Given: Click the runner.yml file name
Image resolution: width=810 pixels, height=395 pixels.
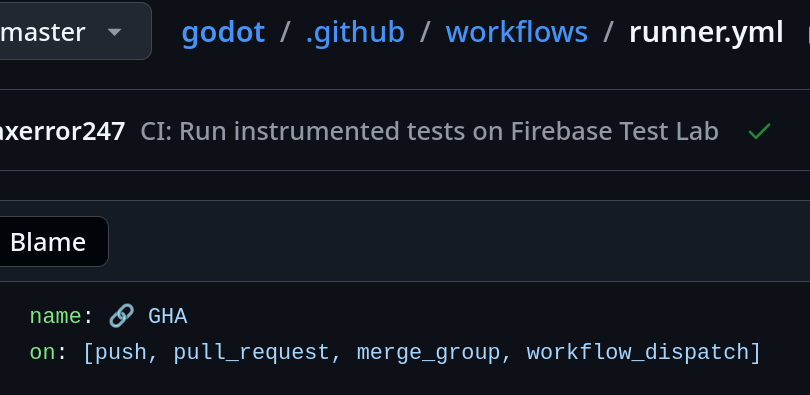Looking at the screenshot, I should pyautogui.click(x=706, y=32).
